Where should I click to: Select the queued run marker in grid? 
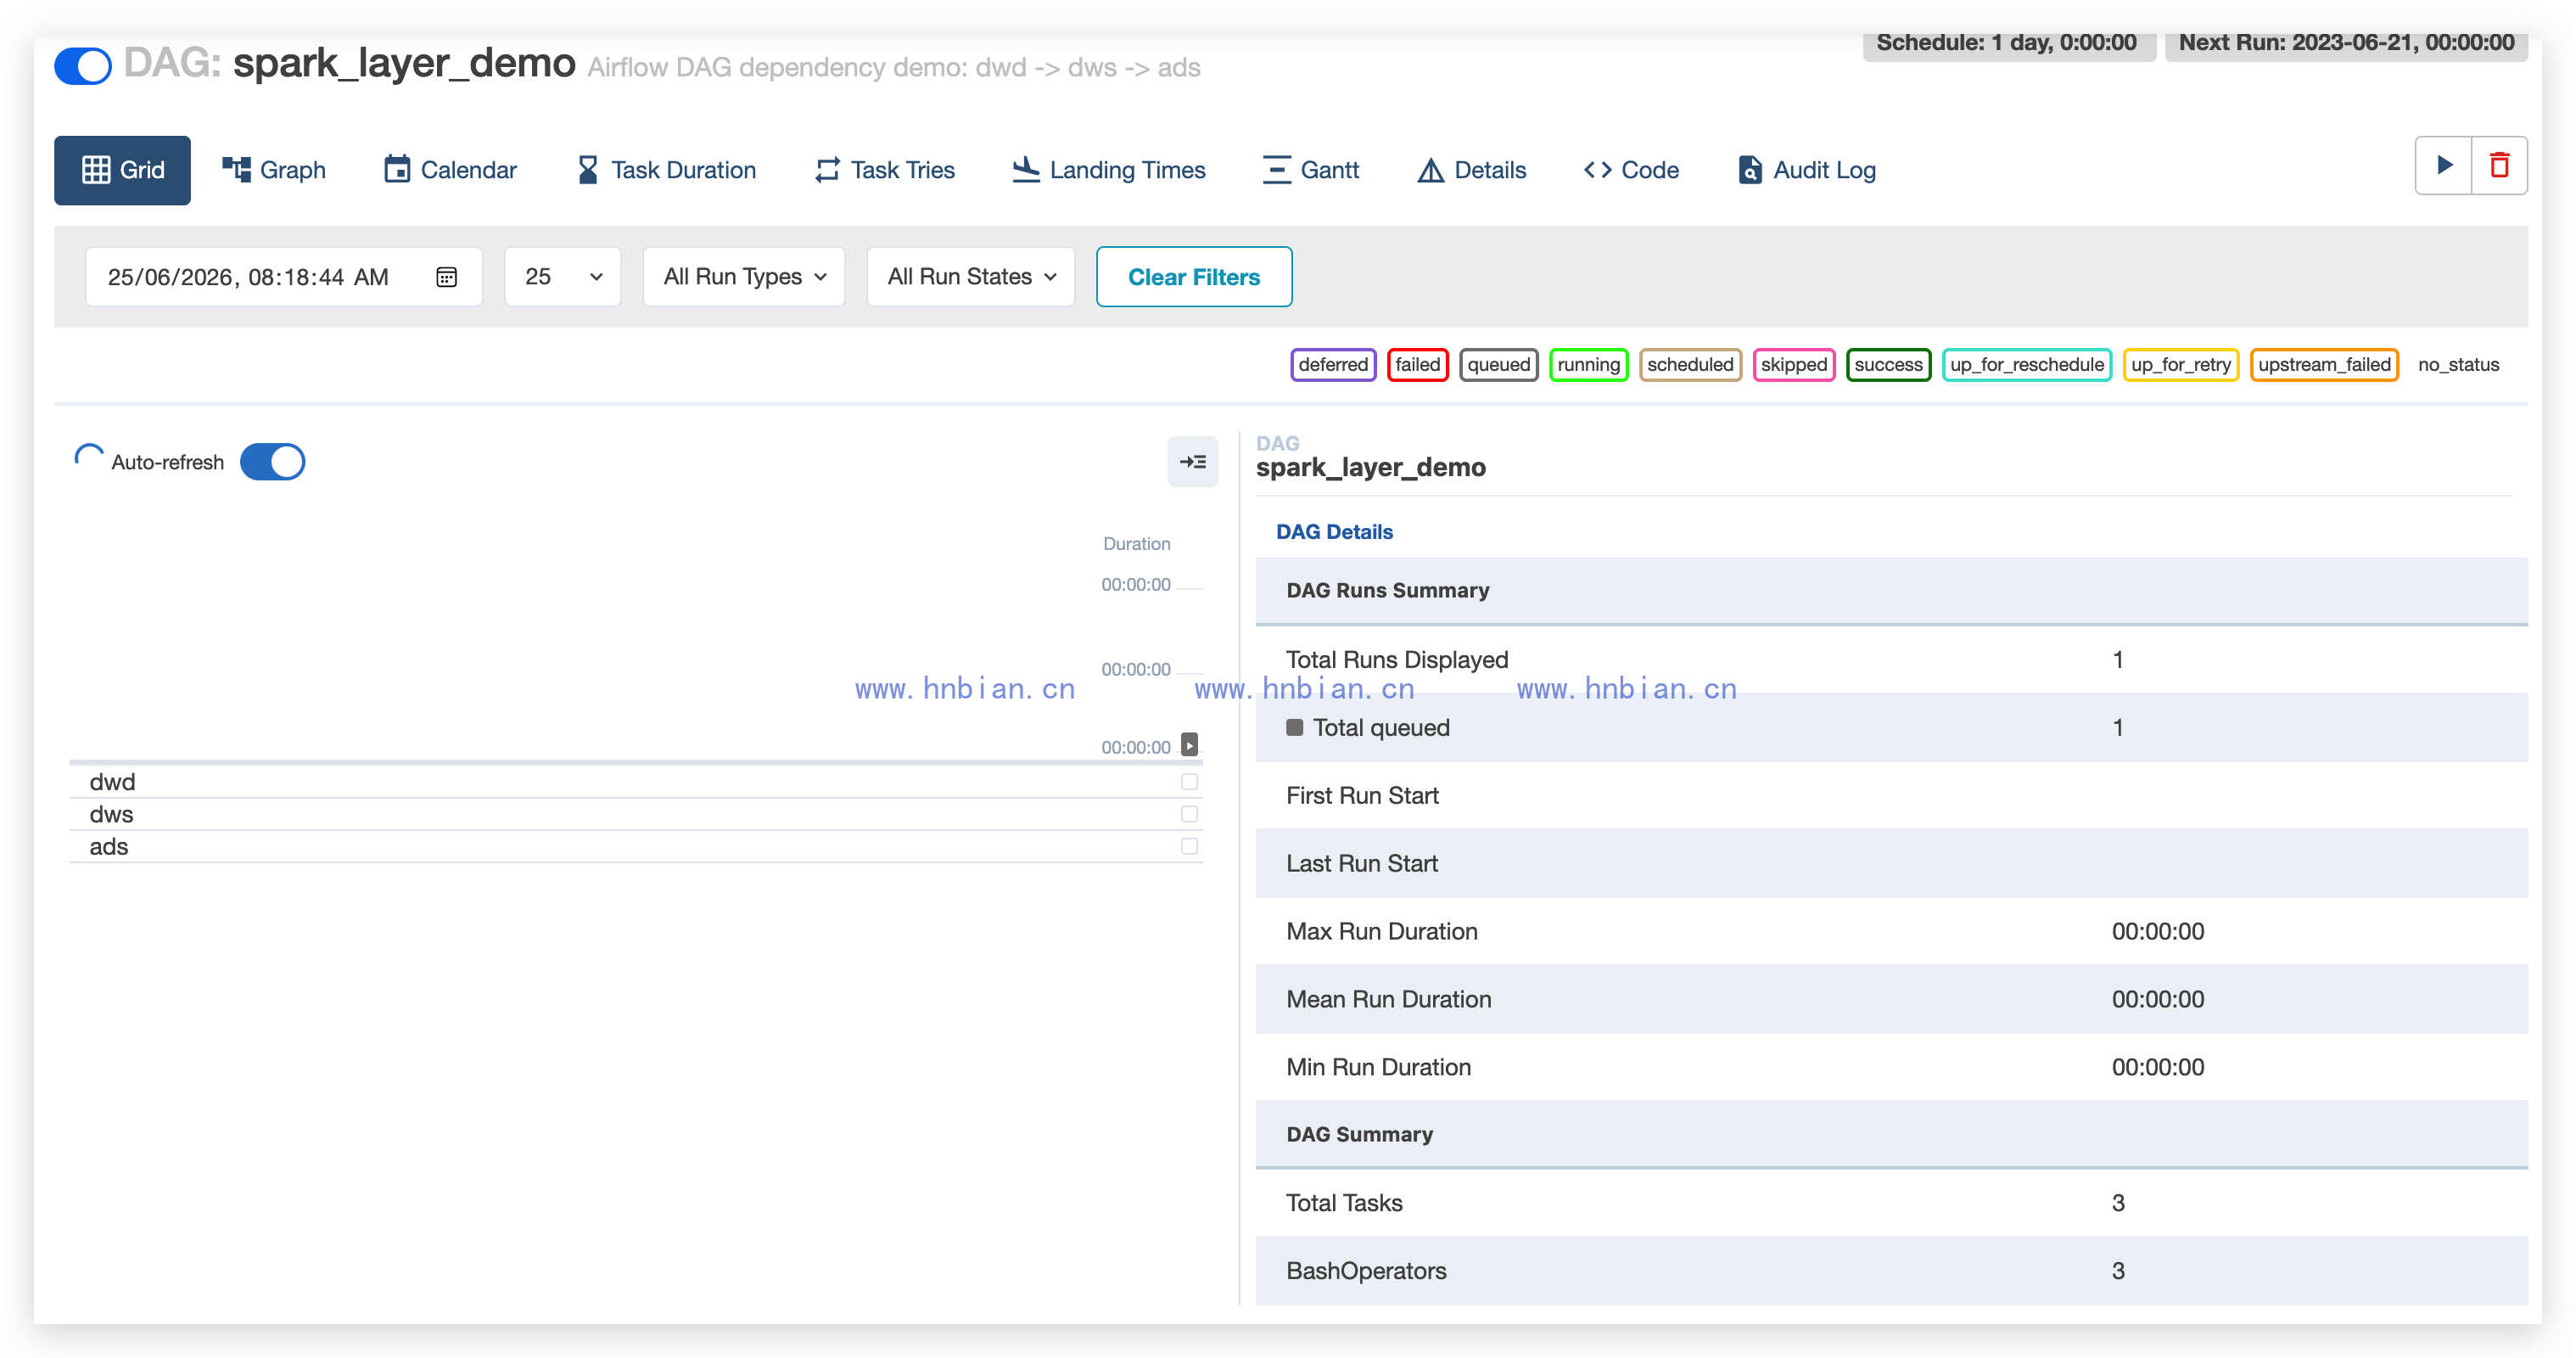point(1189,745)
